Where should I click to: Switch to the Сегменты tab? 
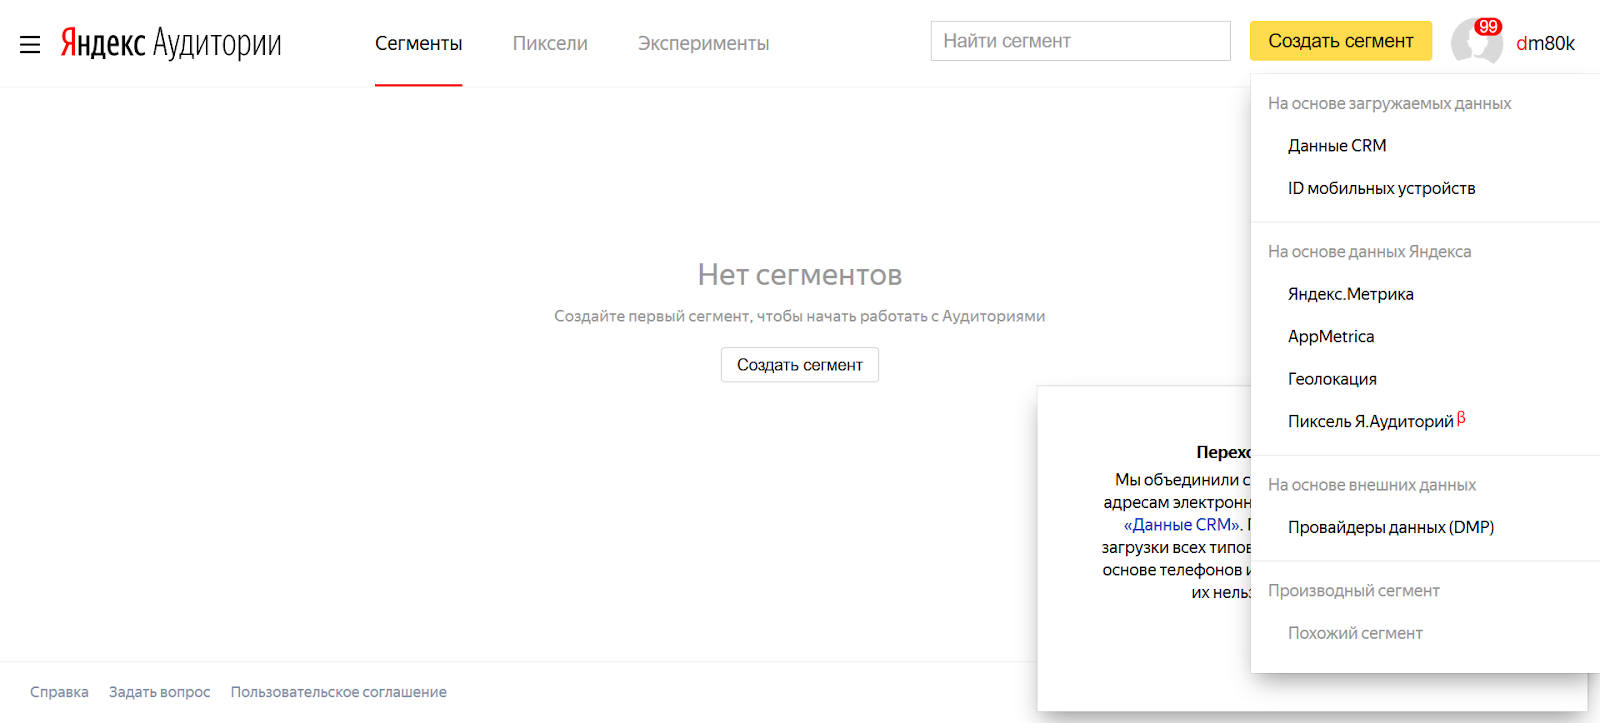click(418, 43)
